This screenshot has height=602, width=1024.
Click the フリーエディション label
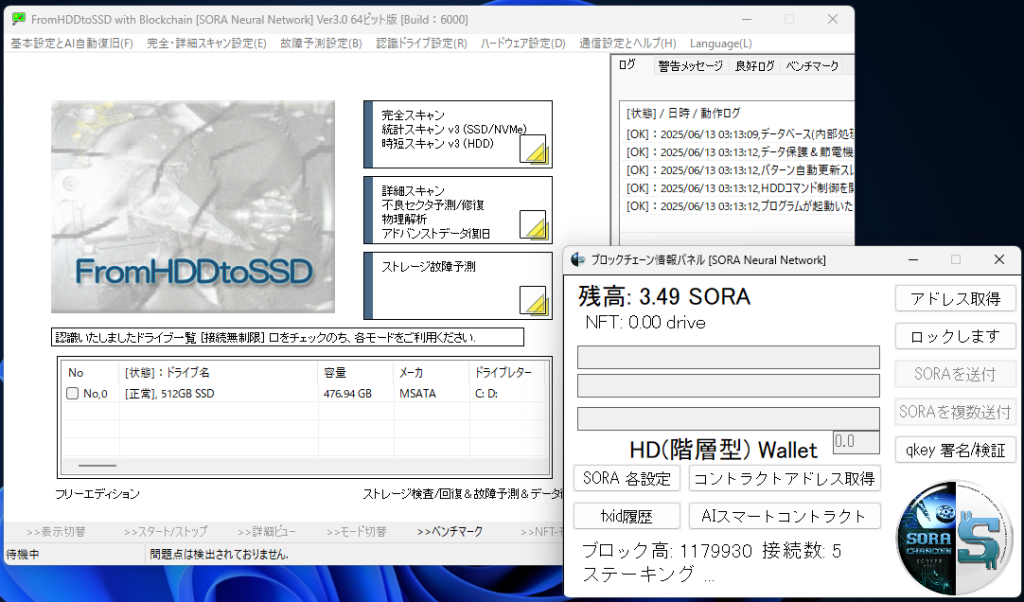97,494
